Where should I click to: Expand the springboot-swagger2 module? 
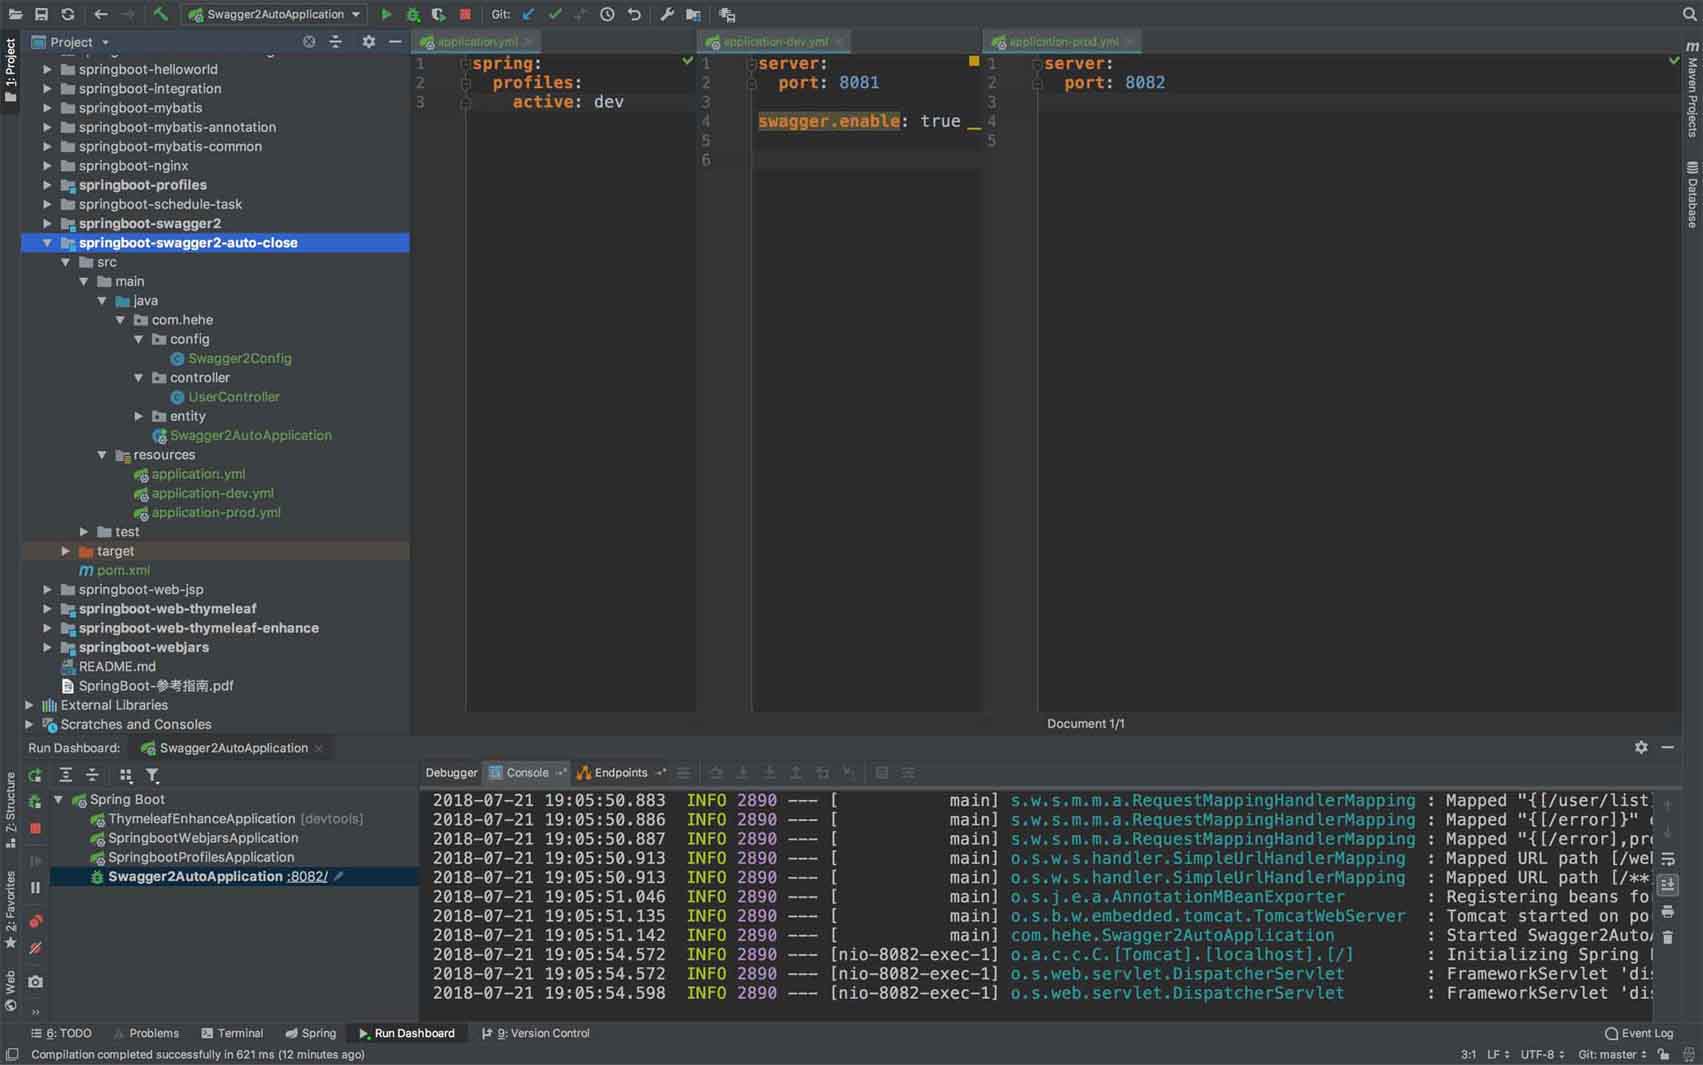coord(47,224)
